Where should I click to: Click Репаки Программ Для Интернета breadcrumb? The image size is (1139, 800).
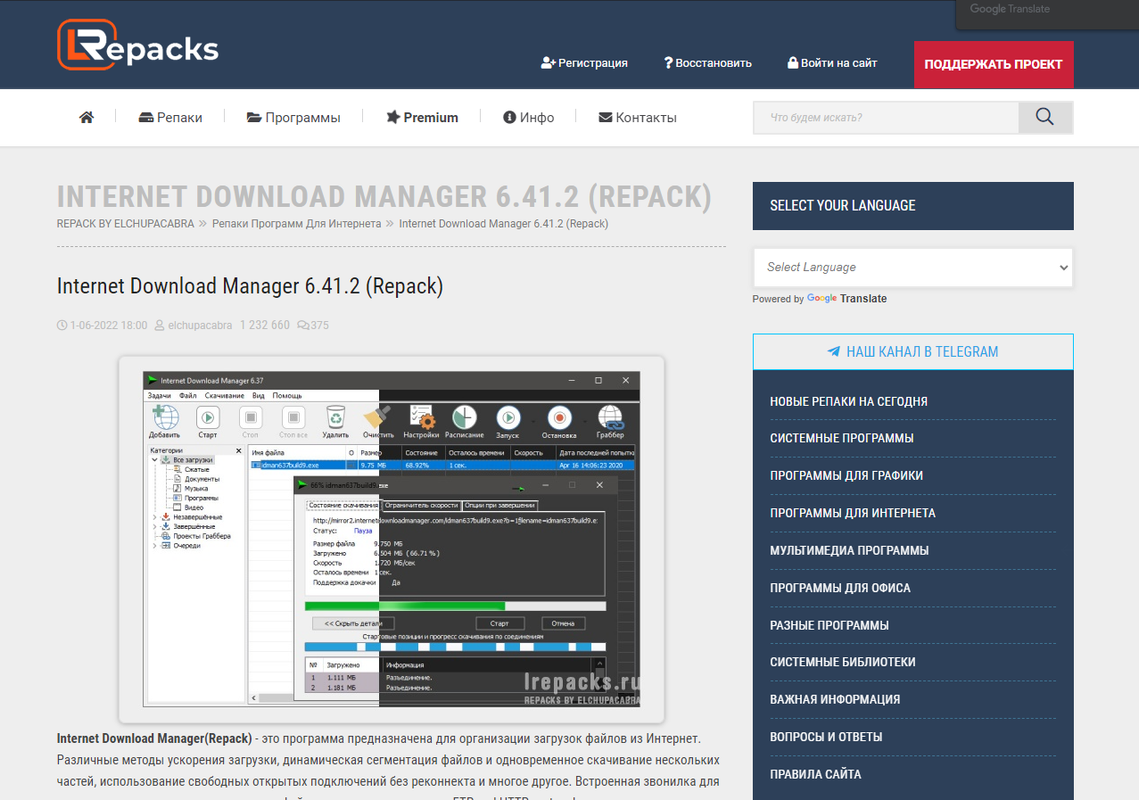[296, 224]
